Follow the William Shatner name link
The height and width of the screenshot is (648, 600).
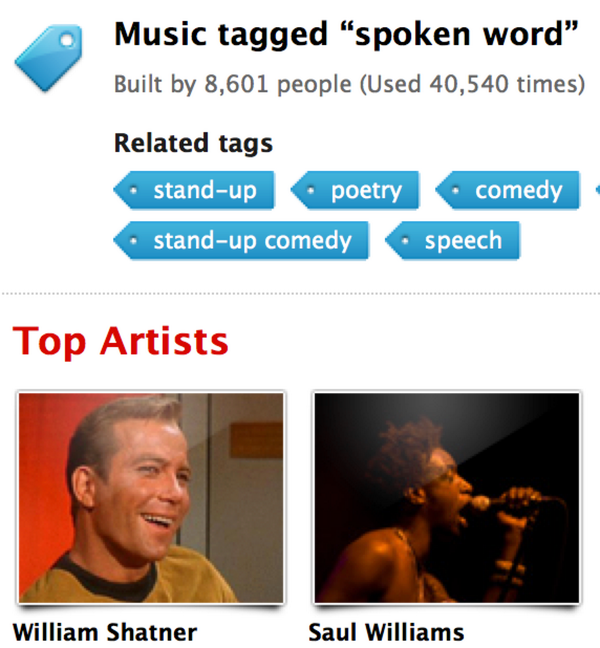[105, 632]
